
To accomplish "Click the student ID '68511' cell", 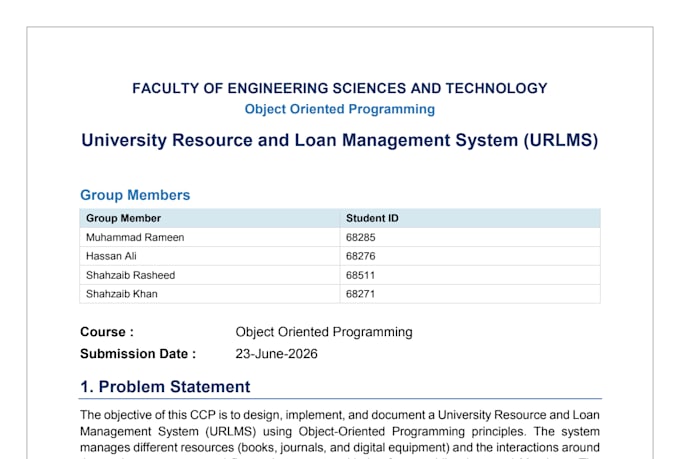I will click(x=470, y=275).
